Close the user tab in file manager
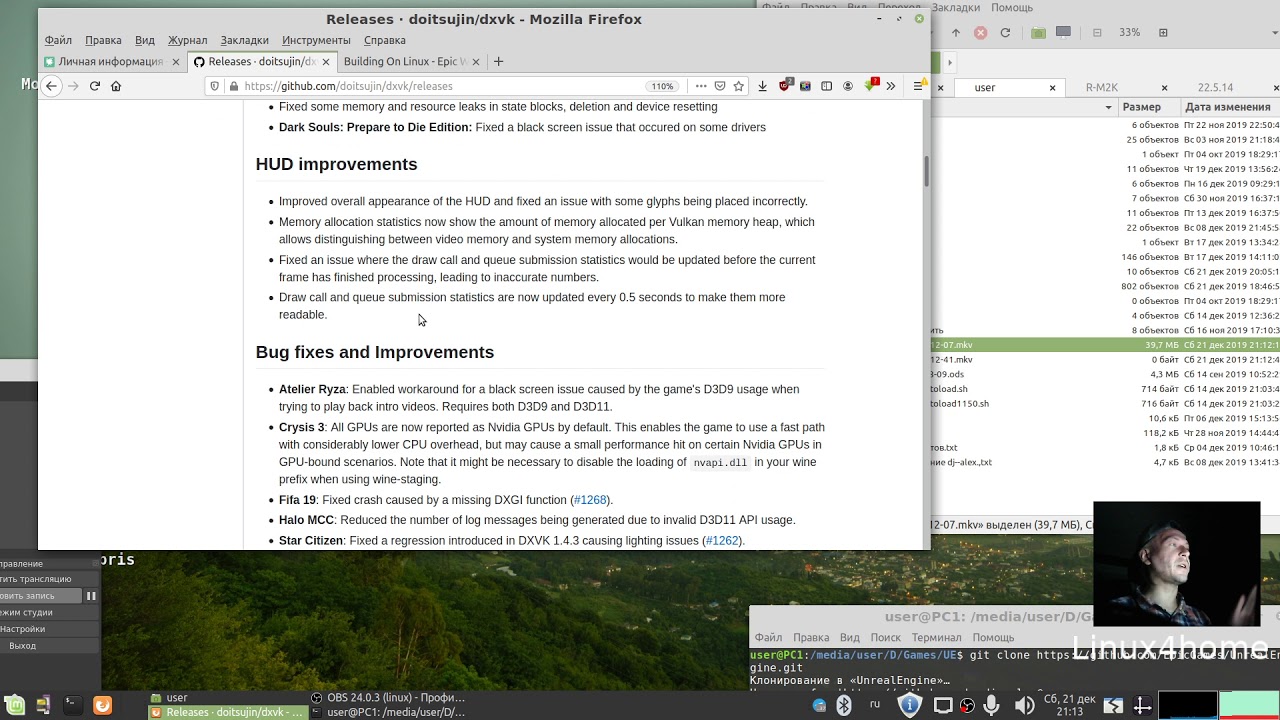Image resolution: width=1280 pixels, height=720 pixels. click(x=1052, y=87)
